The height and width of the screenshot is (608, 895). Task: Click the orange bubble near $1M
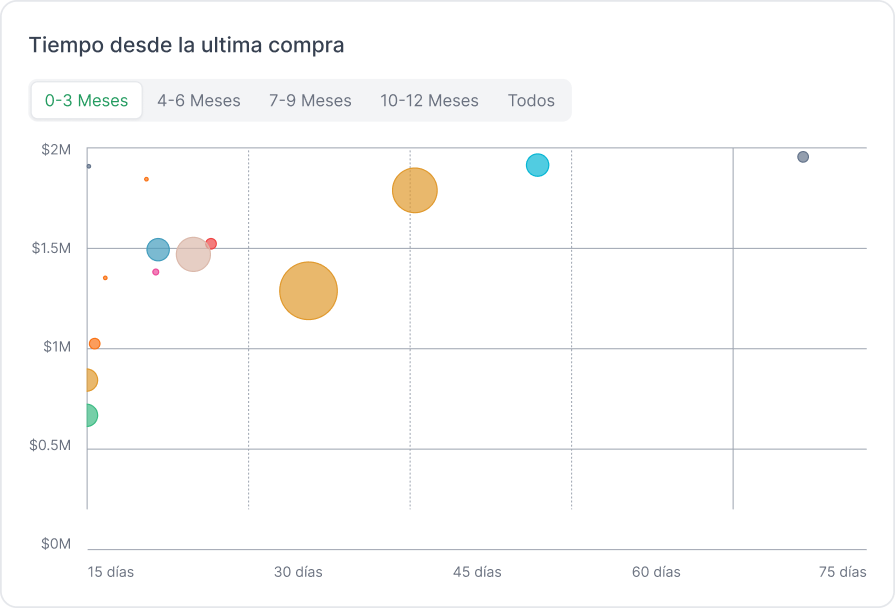[x=95, y=344]
